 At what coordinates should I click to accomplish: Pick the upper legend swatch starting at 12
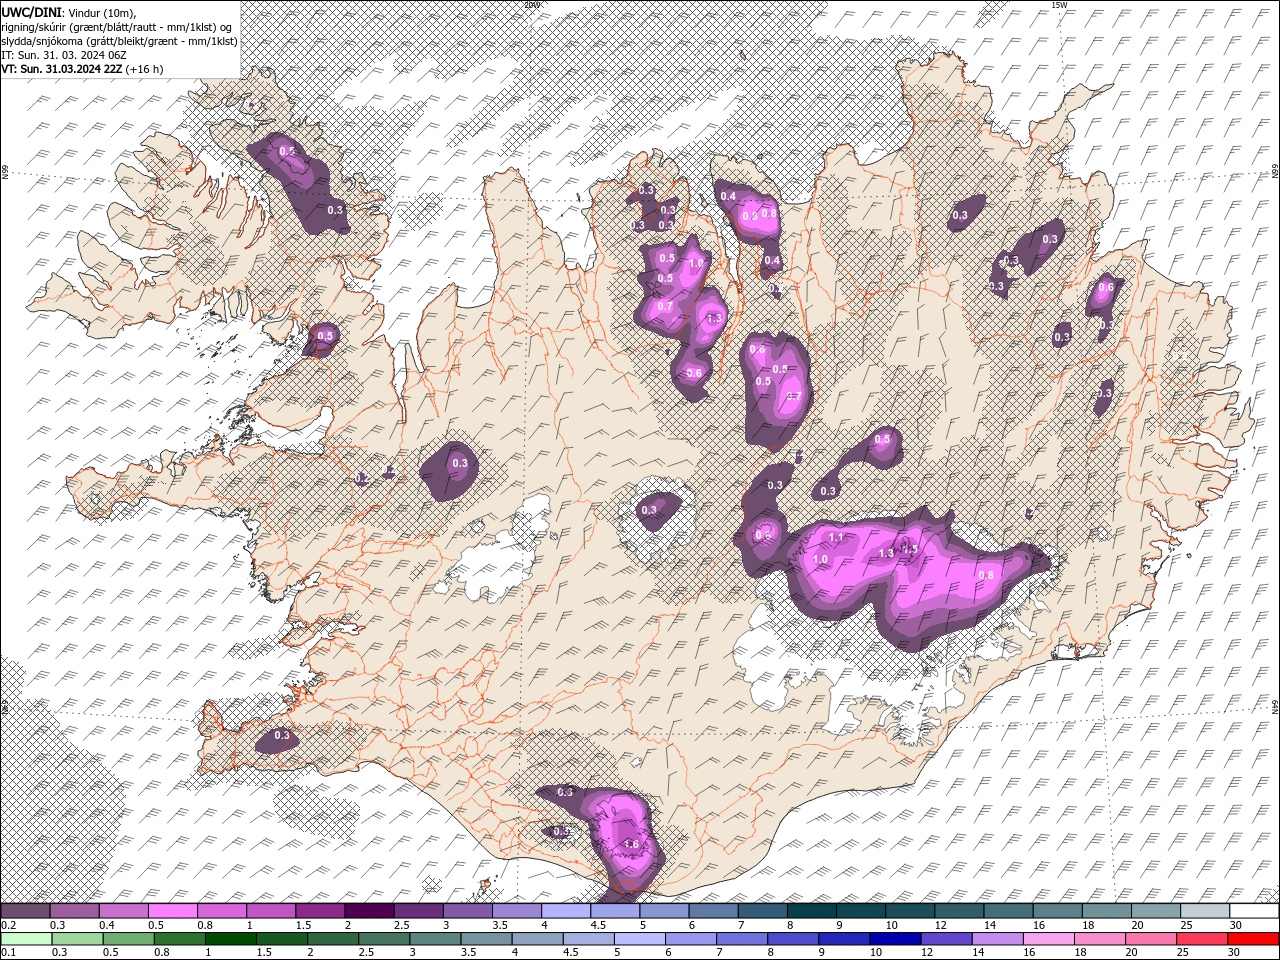[x=958, y=911]
